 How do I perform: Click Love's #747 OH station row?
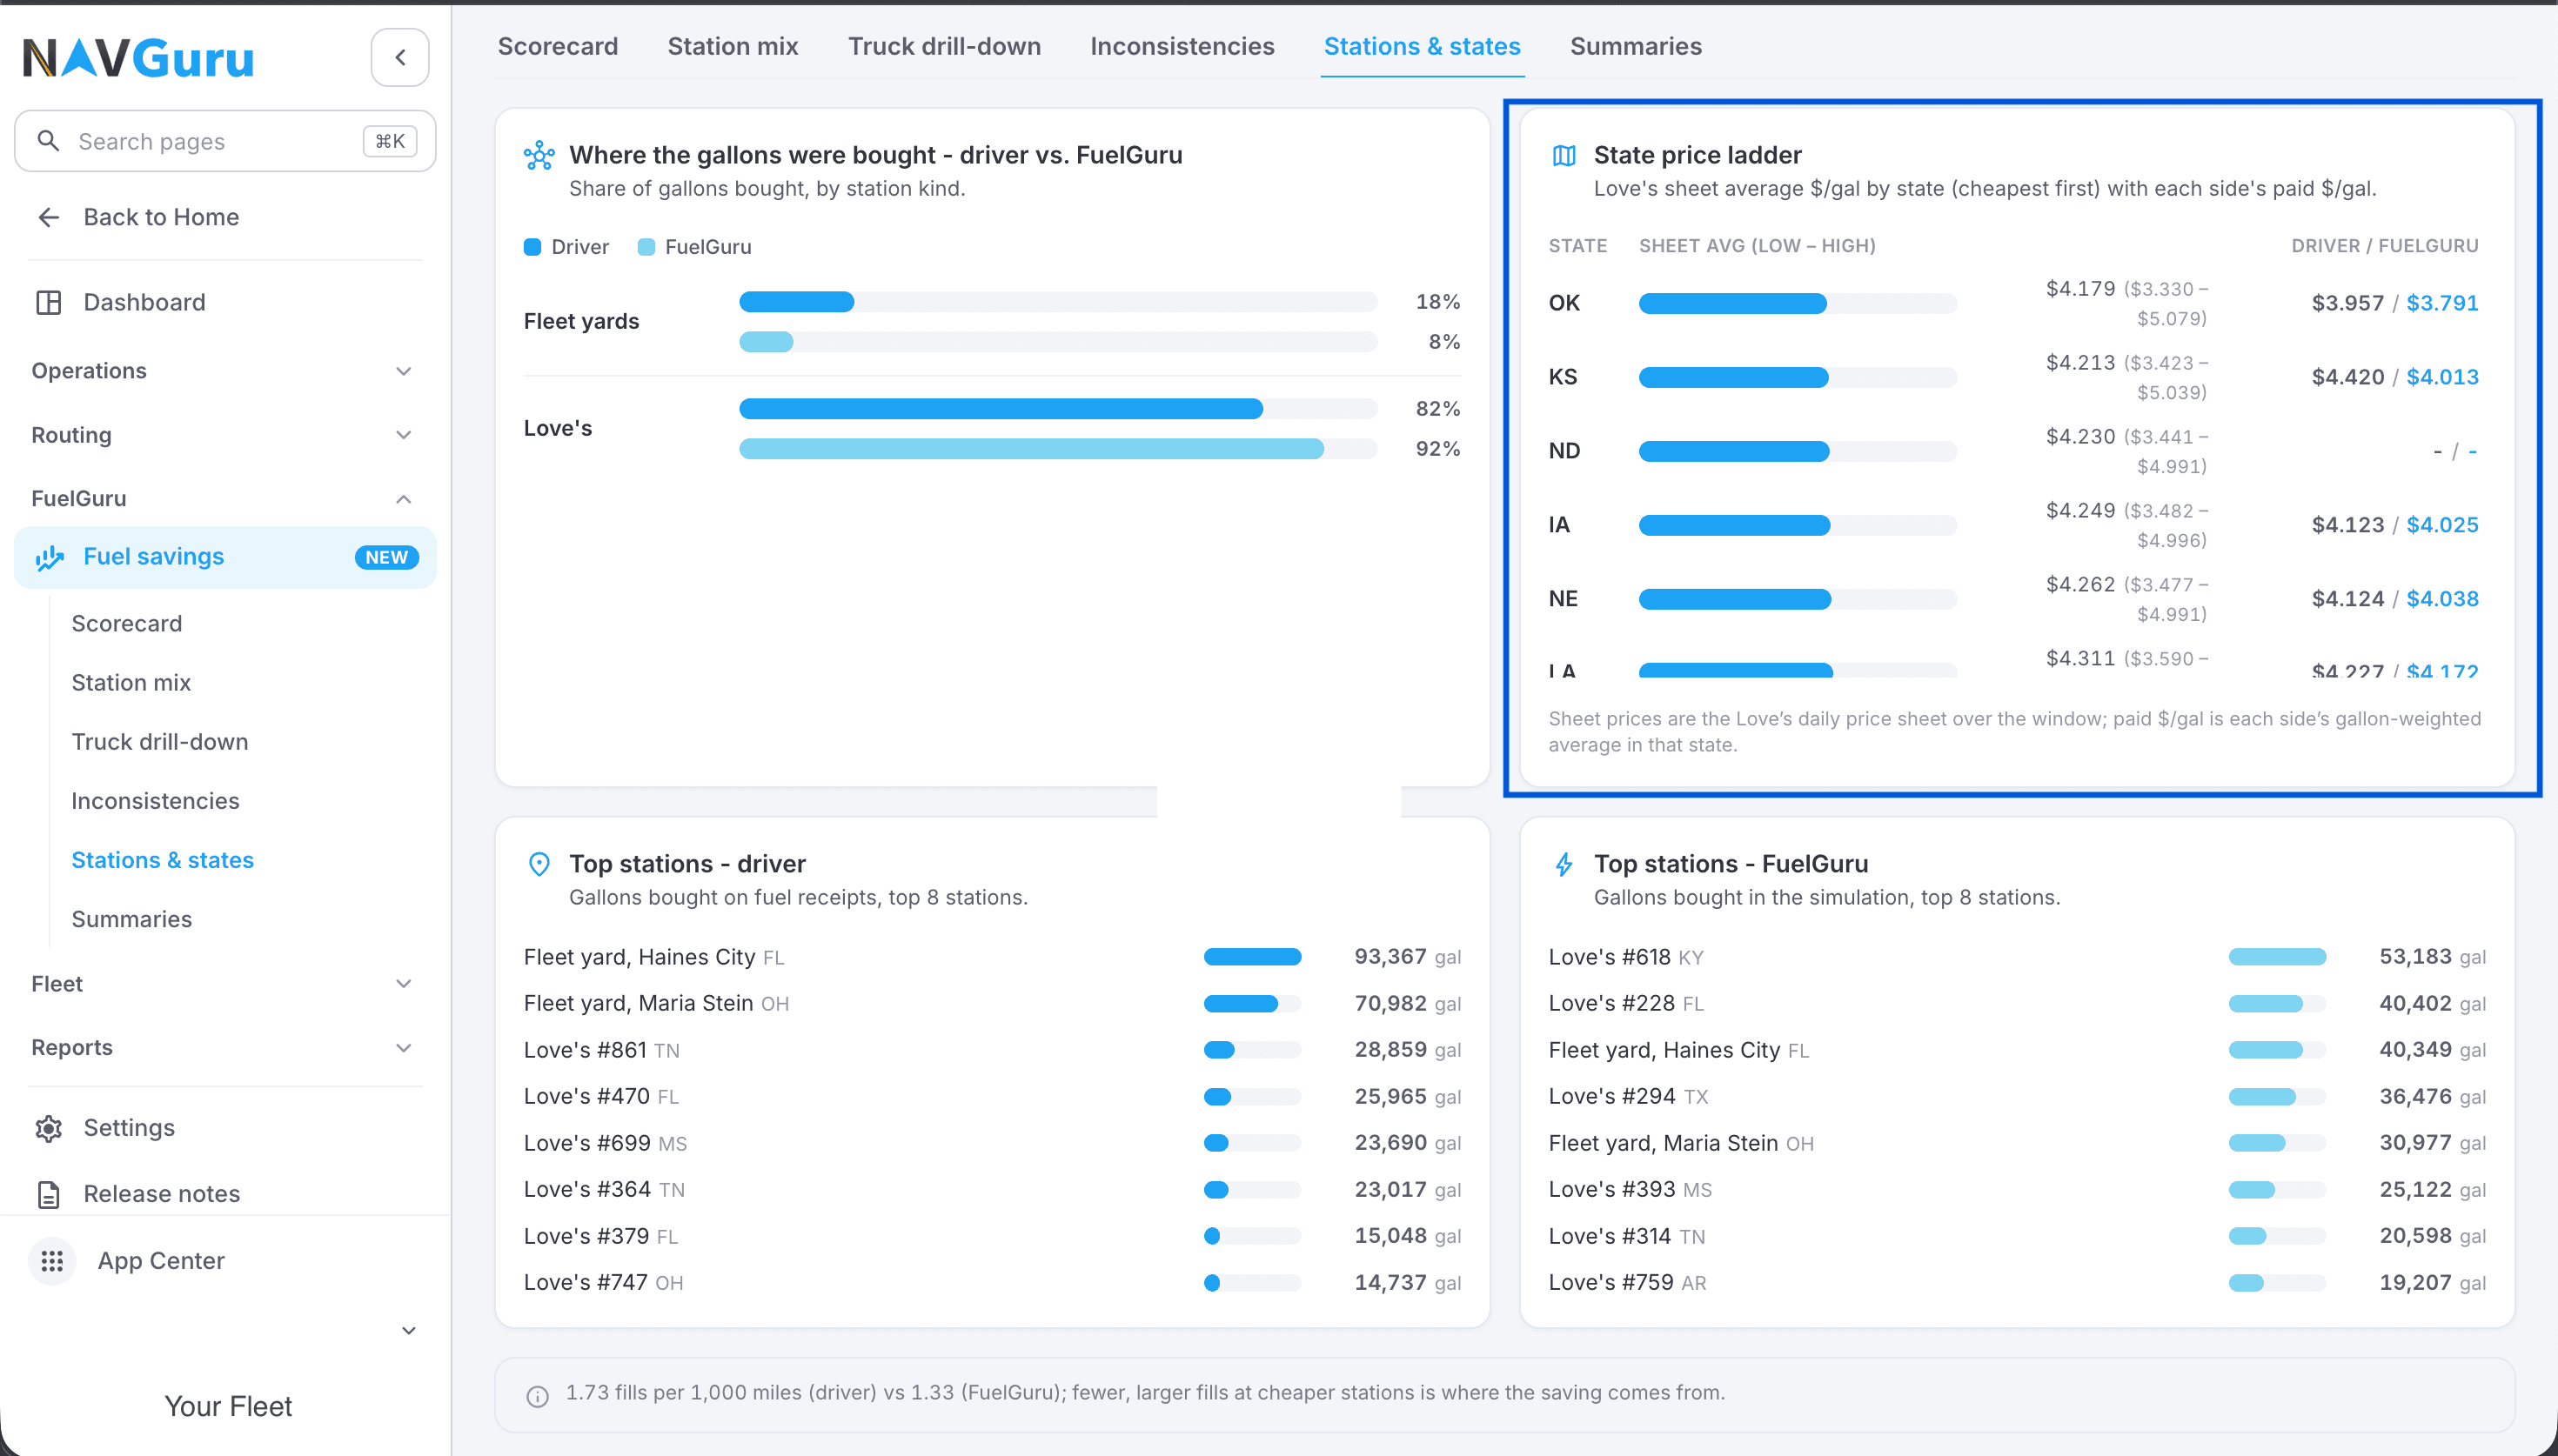tap(992, 1283)
